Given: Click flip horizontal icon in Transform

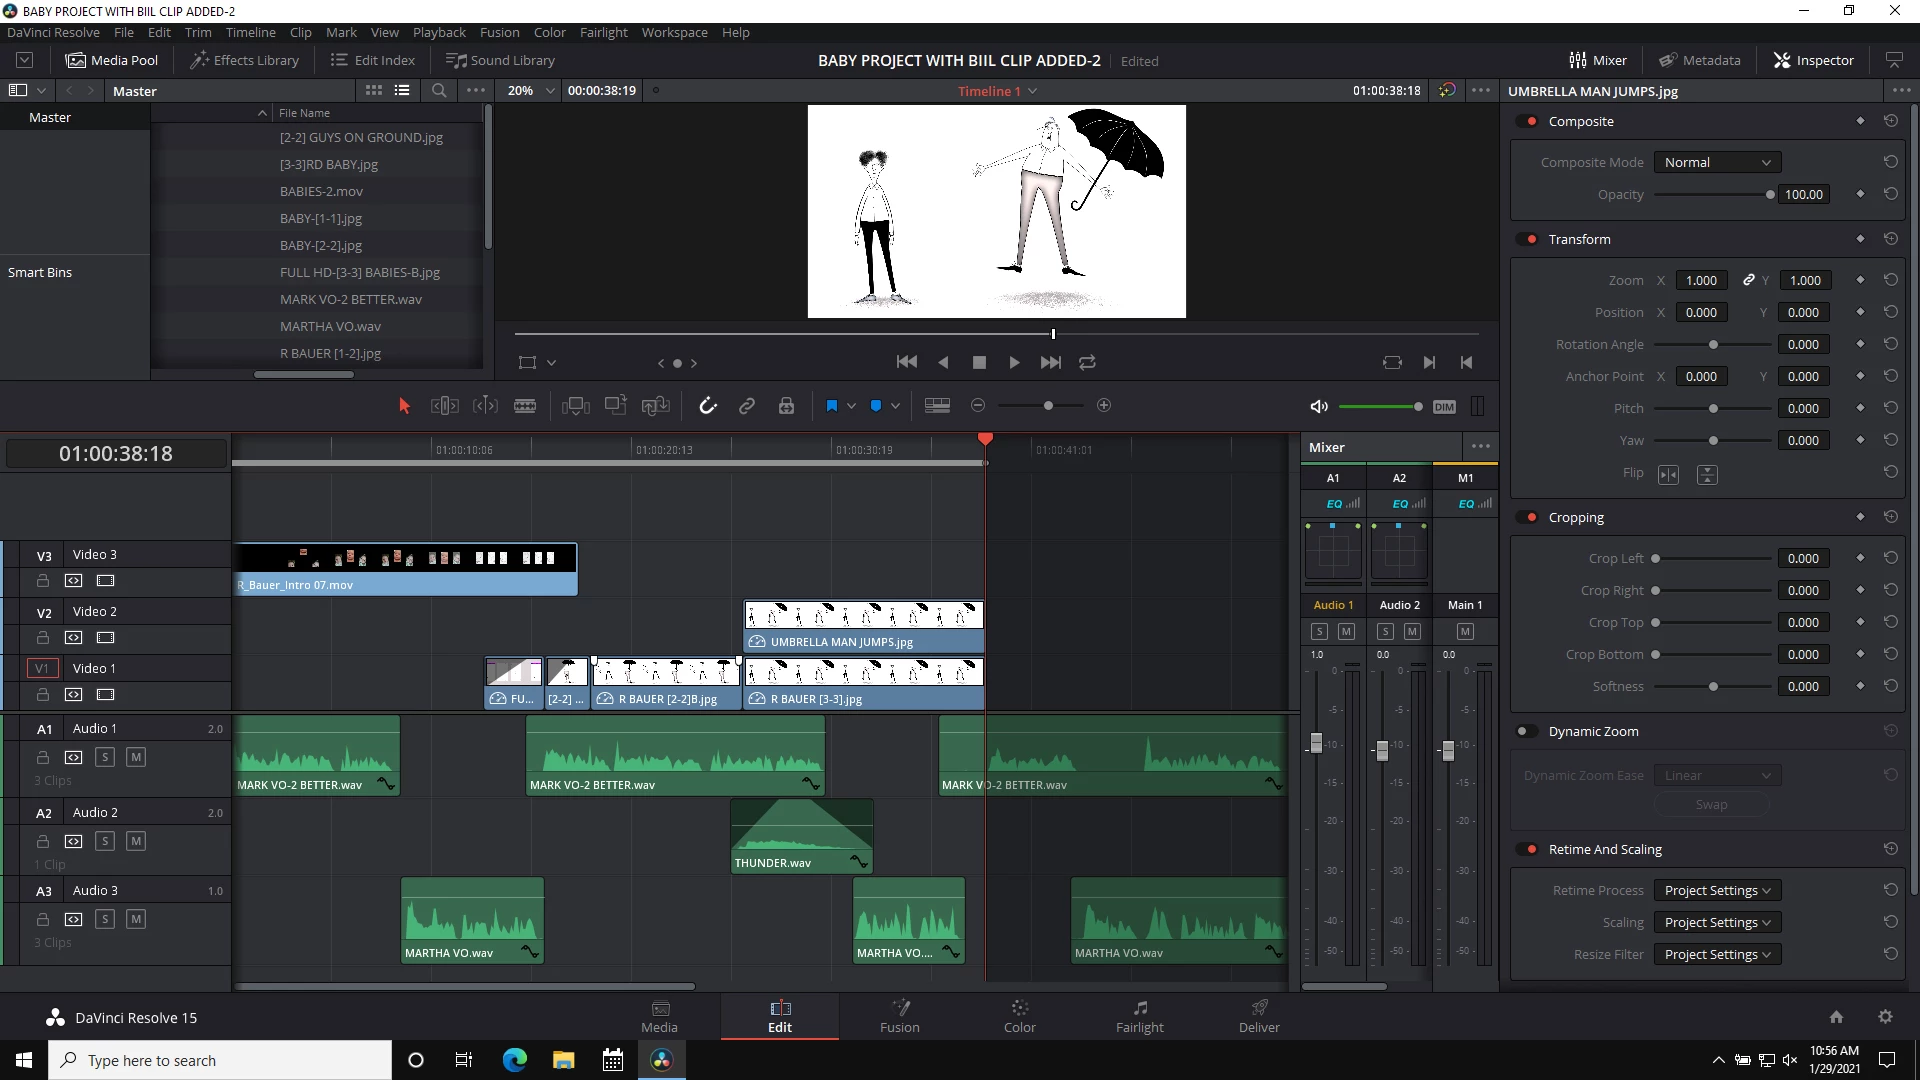Looking at the screenshot, I should [x=1668, y=474].
